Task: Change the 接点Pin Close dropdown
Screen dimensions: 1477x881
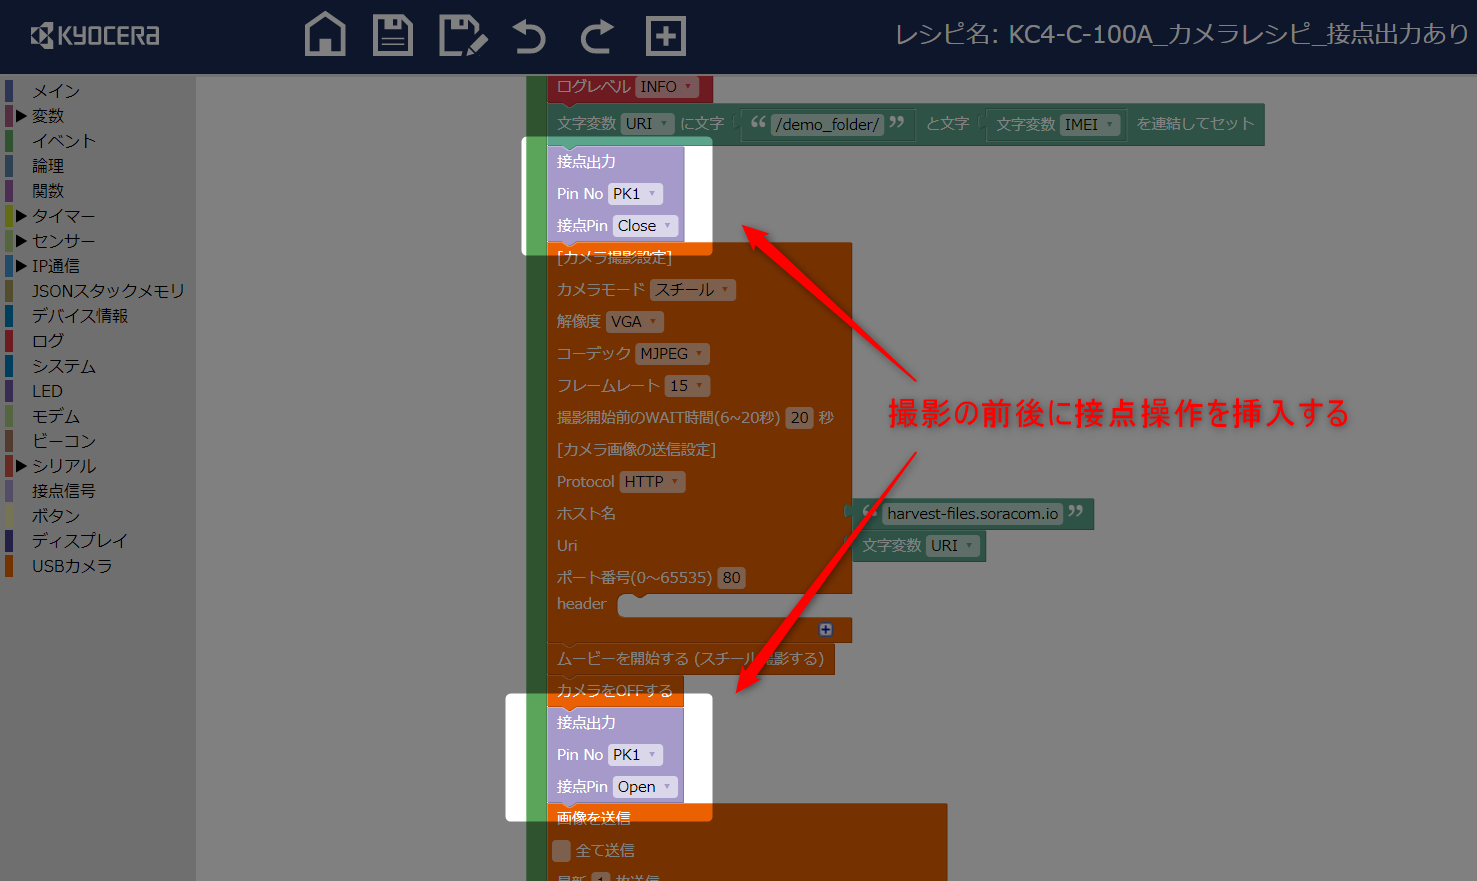Action: 645,225
